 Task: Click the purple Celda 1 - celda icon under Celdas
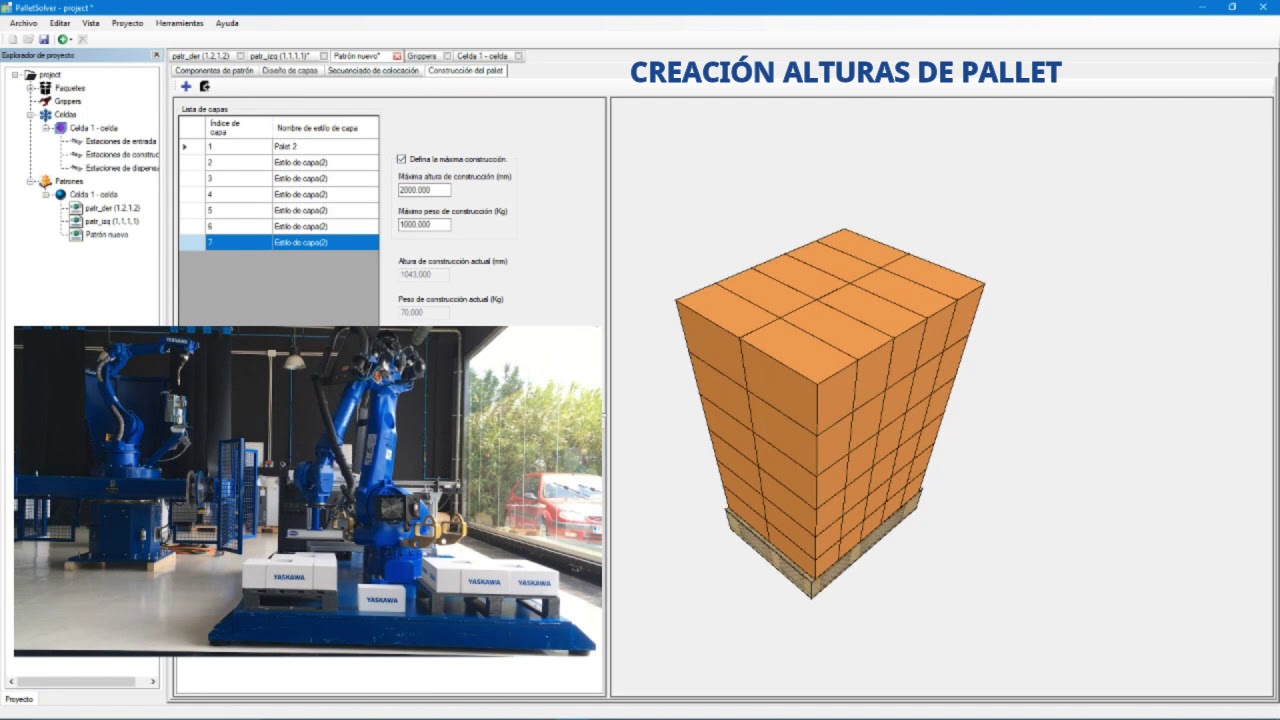(x=61, y=128)
